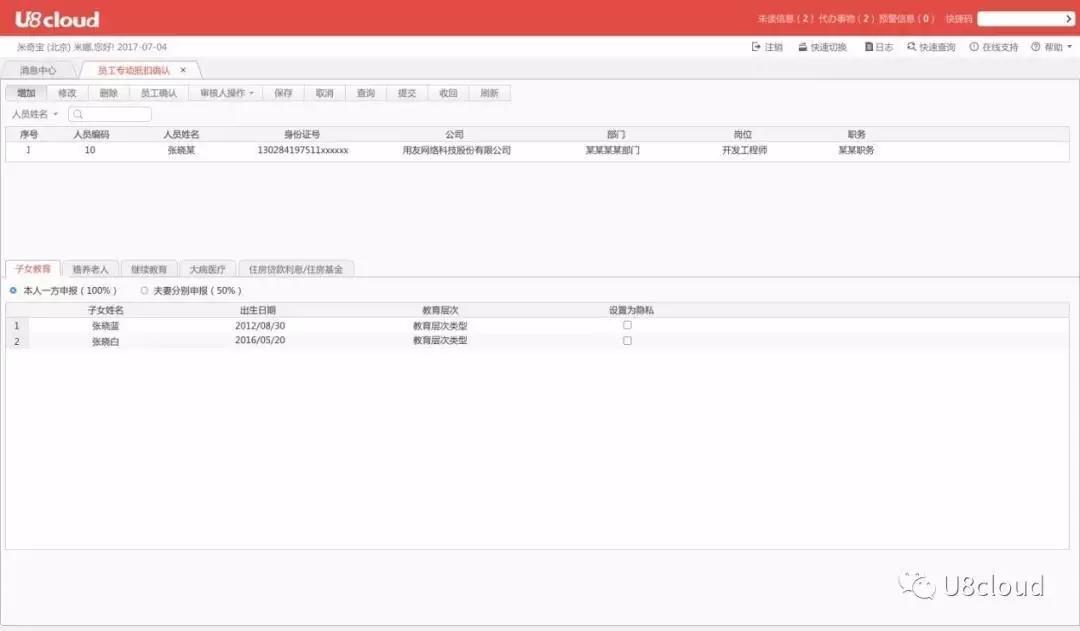Open the 人员姓名 search field selector
The image size is (1080, 631).
click(x=34, y=114)
